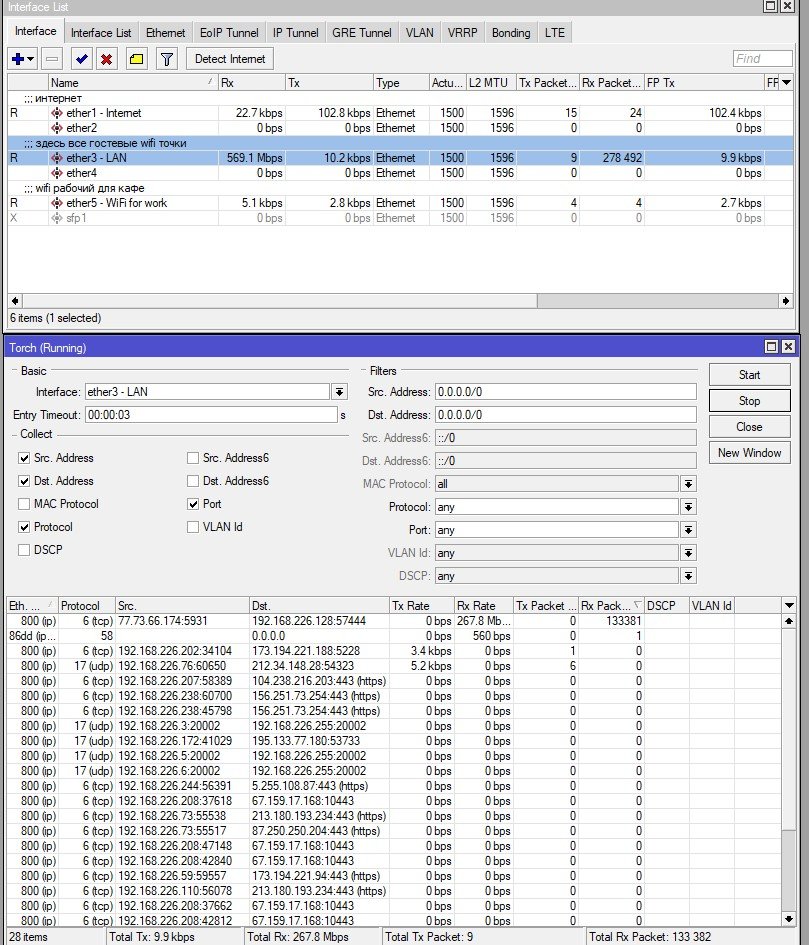
Task: Click the blue plus Add interface icon
Action: [18, 59]
